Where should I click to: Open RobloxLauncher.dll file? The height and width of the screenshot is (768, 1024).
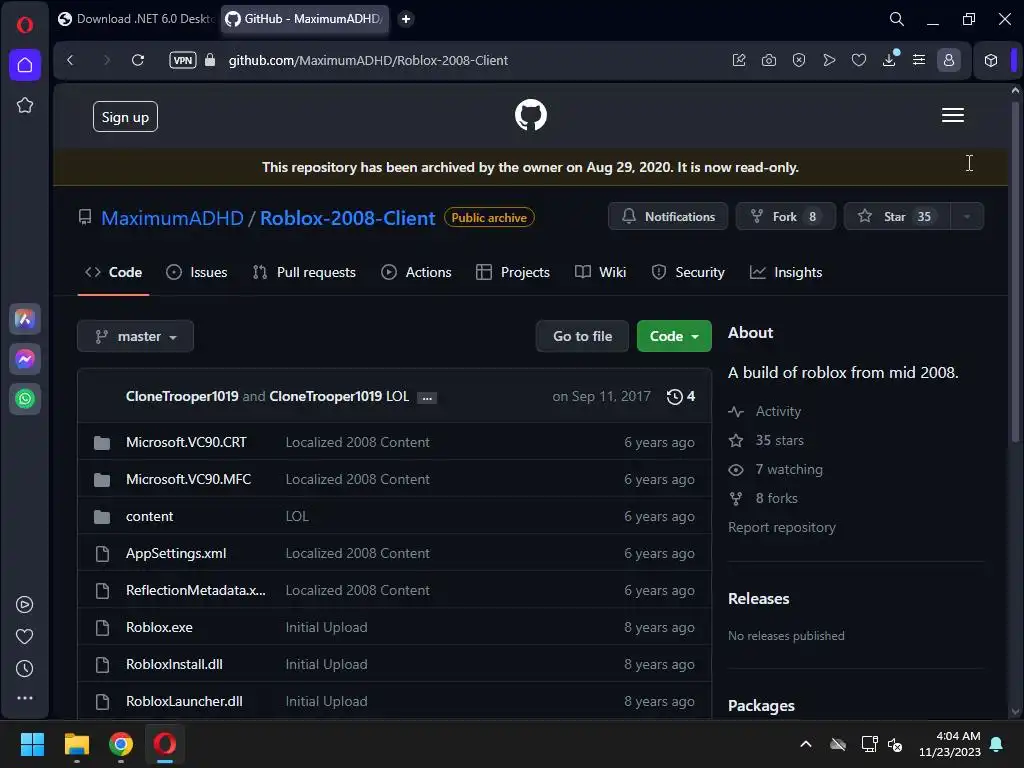pyautogui.click(x=184, y=701)
